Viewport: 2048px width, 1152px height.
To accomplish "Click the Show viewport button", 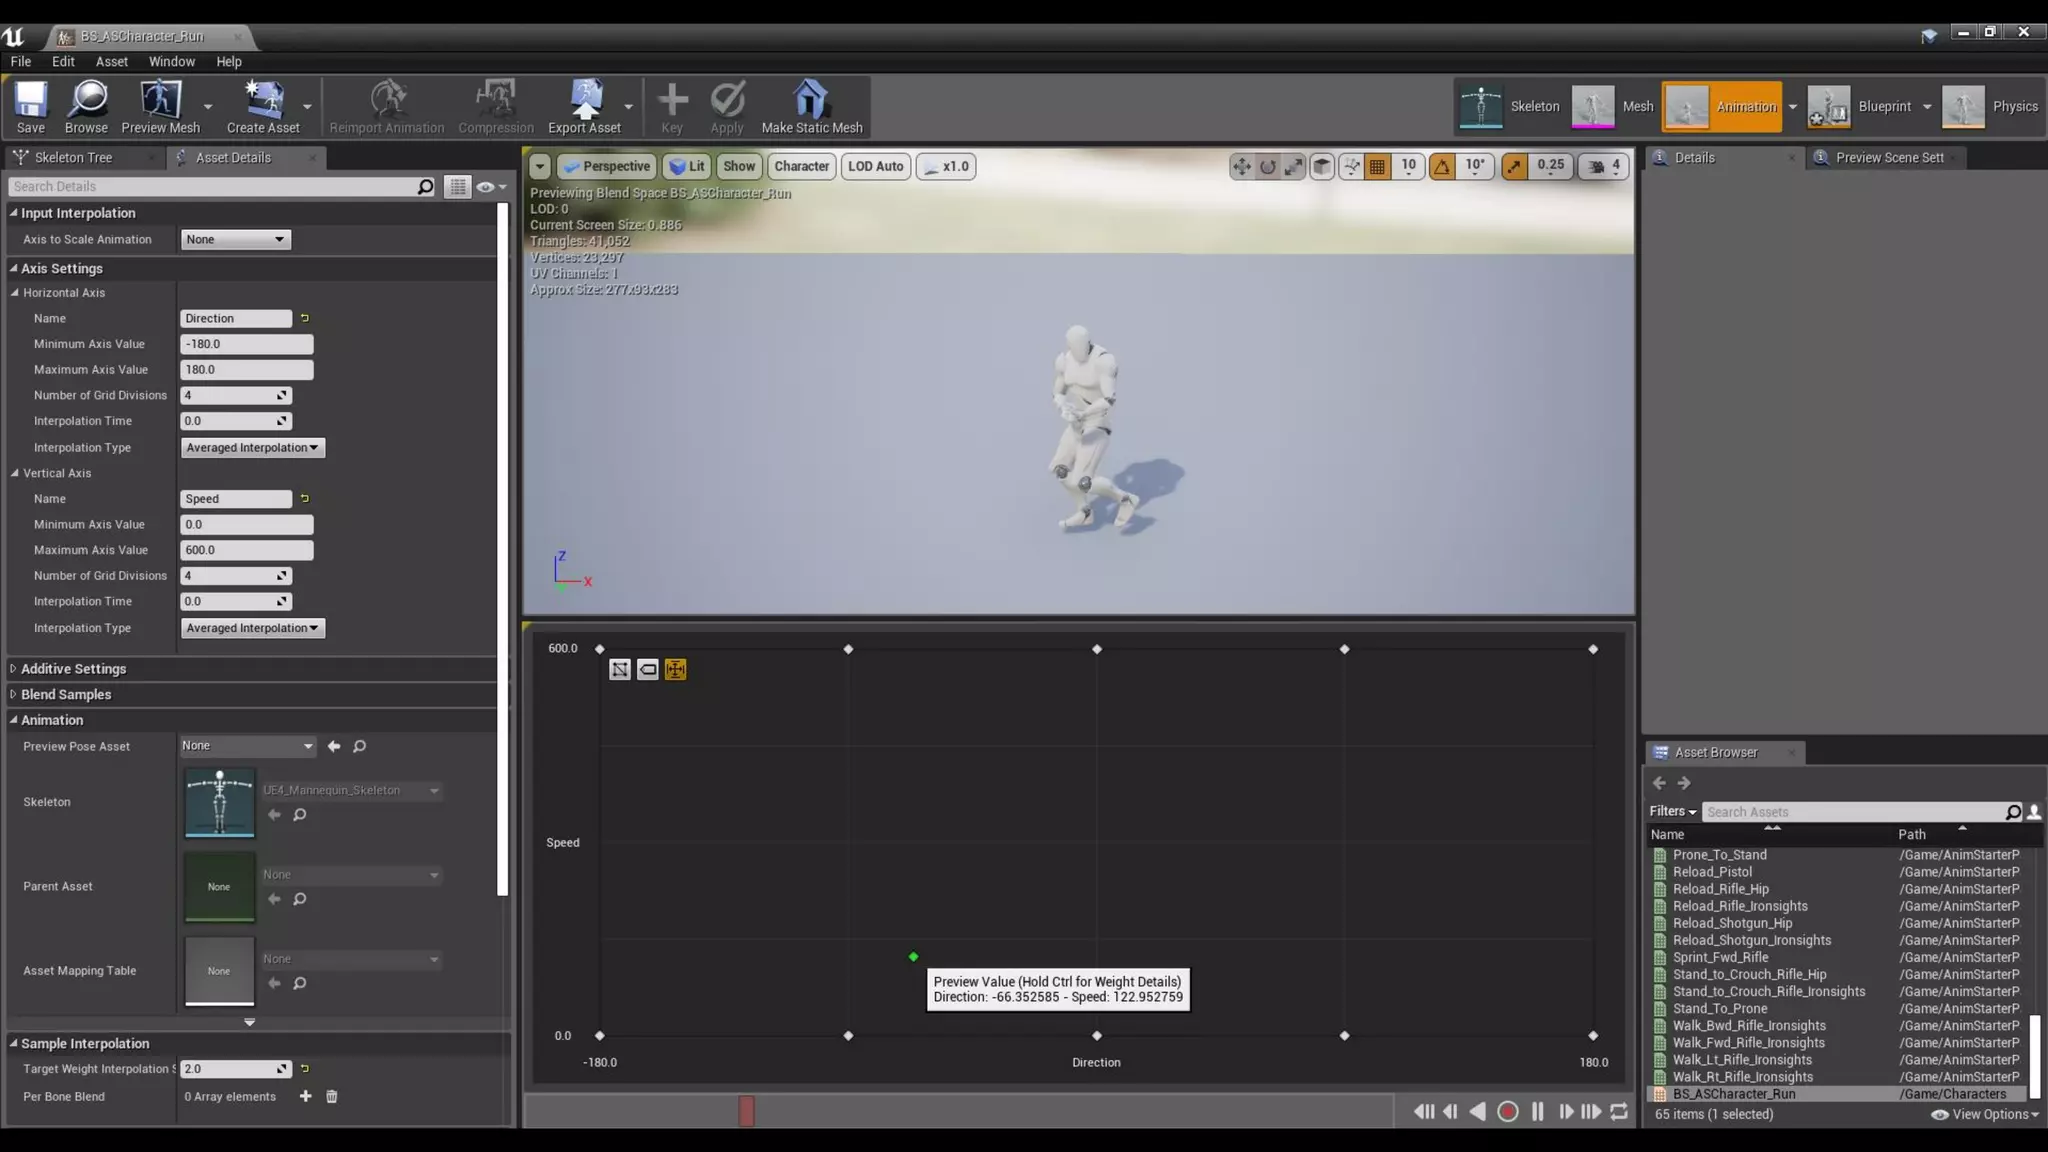I will pyautogui.click(x=739, y=166).
